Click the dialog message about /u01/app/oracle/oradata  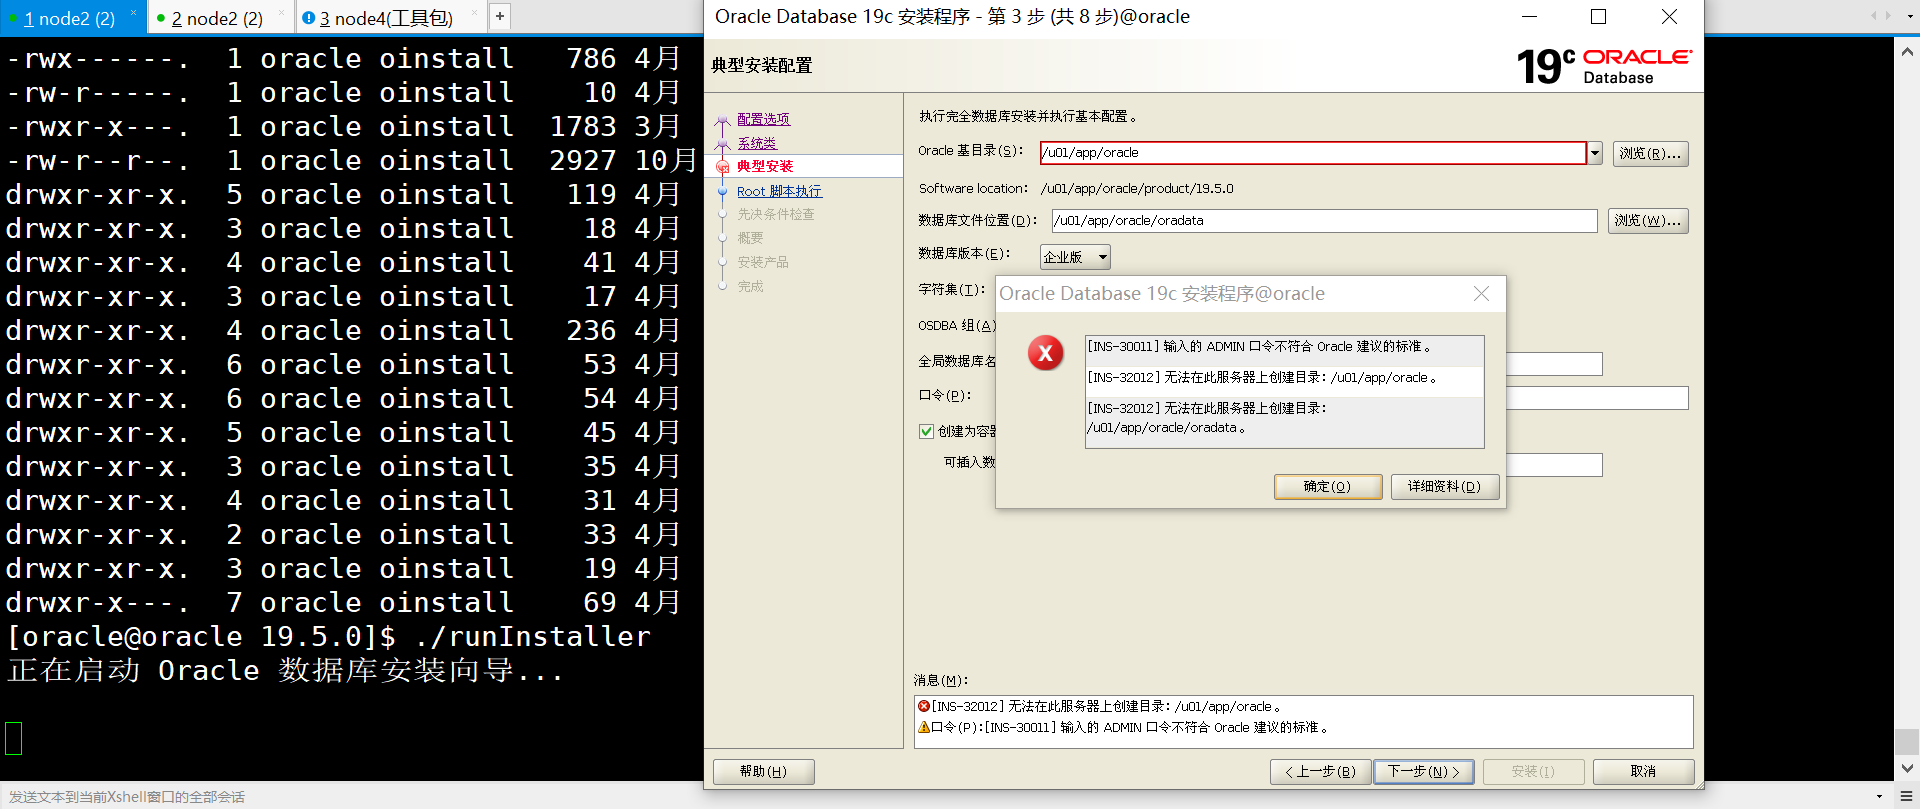point(1285,418)
